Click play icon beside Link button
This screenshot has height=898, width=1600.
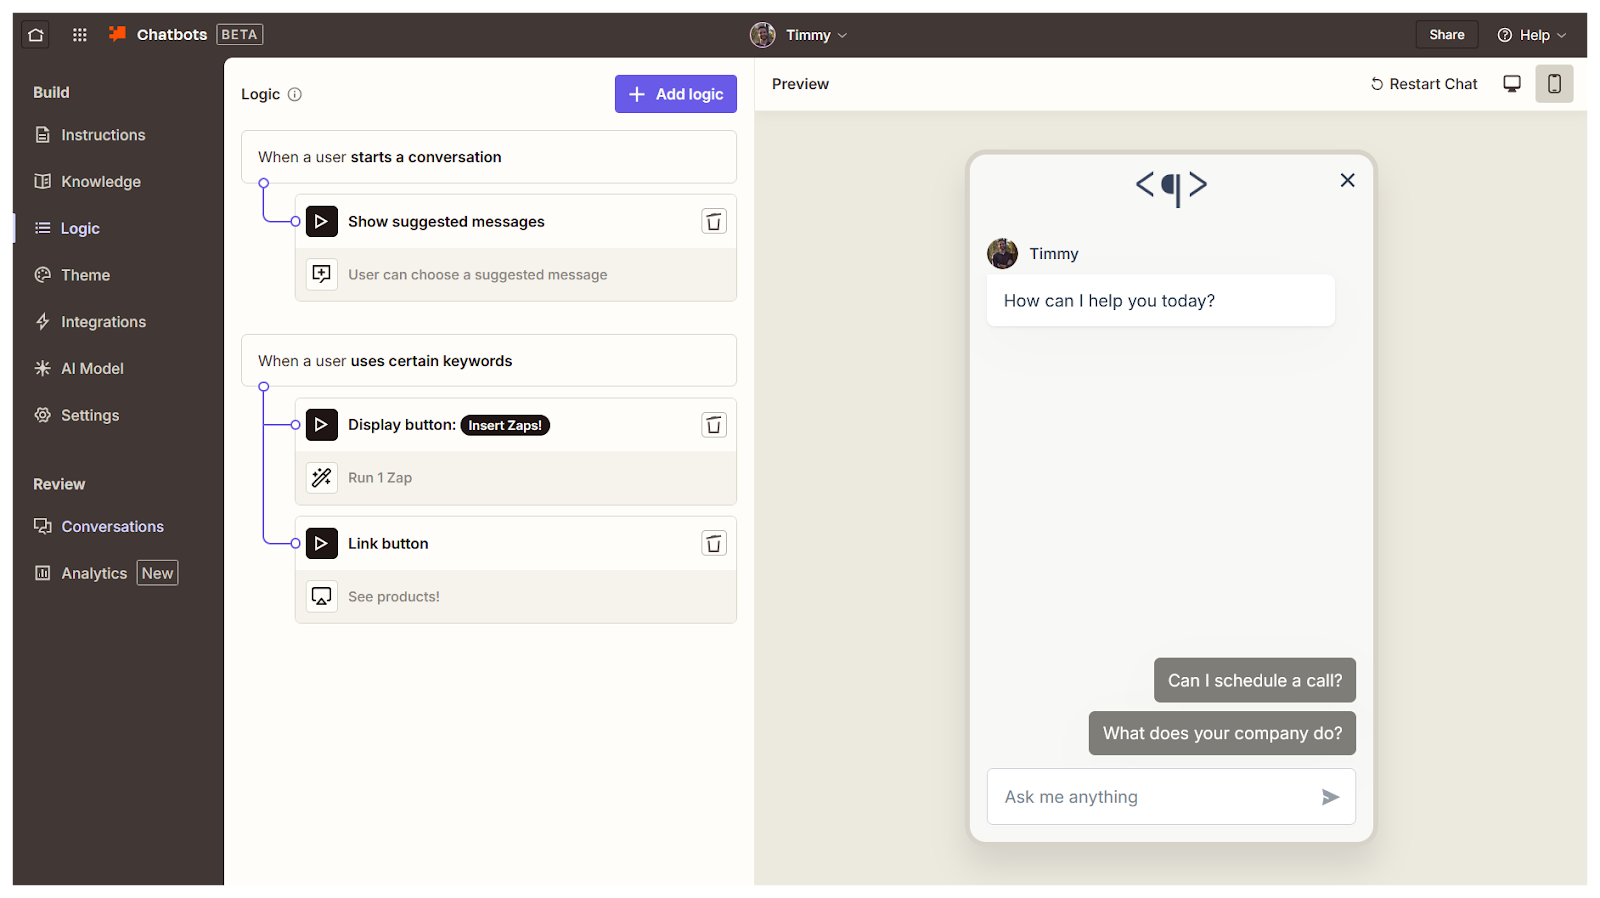321,544
